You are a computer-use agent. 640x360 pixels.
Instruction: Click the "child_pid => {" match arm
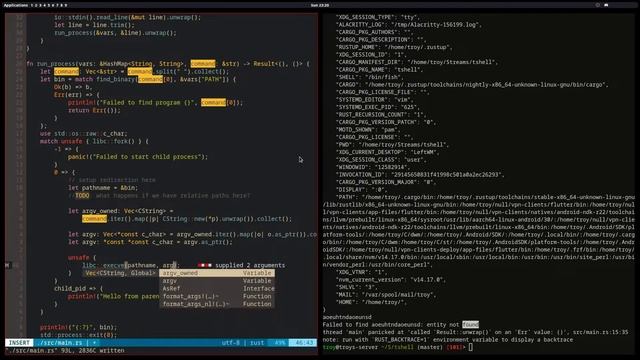click(x=78, y=289)
